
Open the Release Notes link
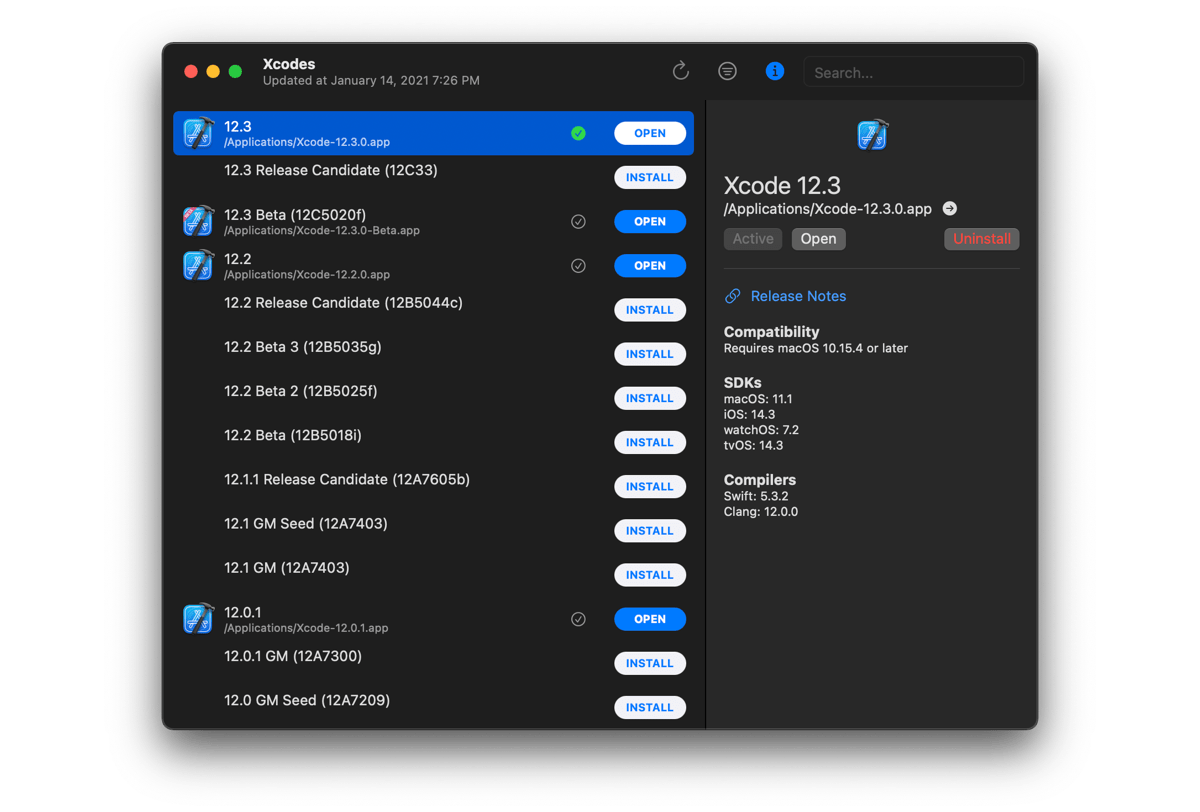(797, 296)
